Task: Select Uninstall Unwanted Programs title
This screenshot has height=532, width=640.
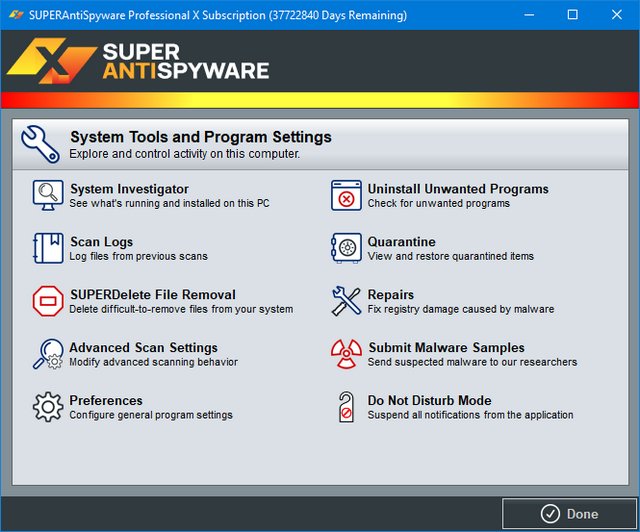Action: click(x=458, y=189)
